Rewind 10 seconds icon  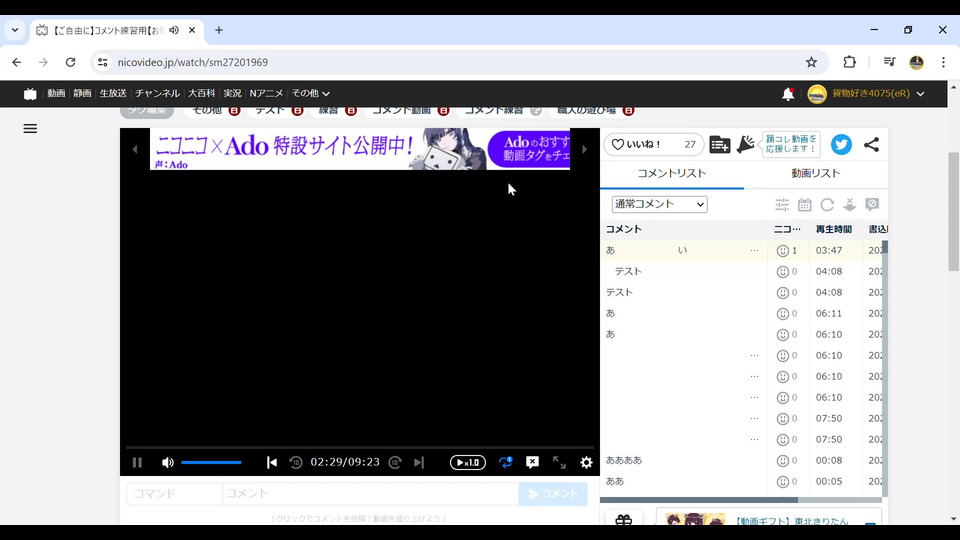(296, 462)
